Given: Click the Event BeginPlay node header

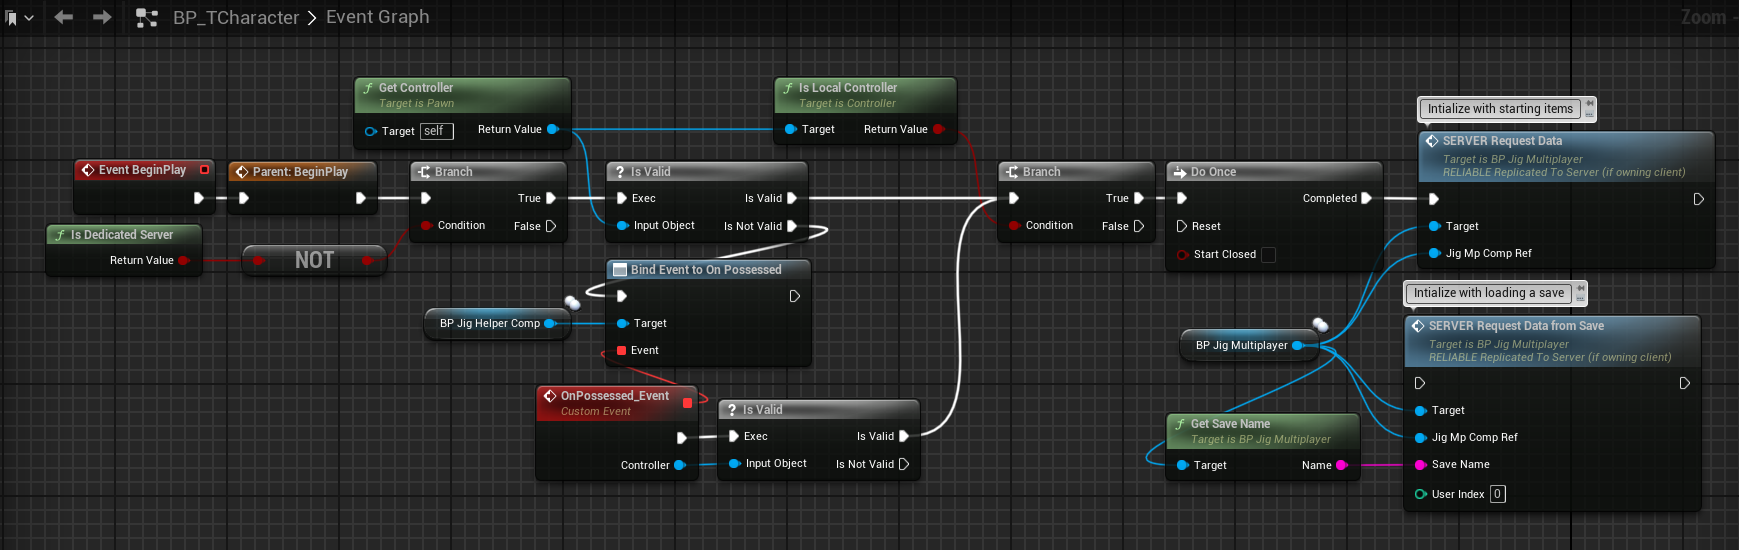Looking at the screenshot, I should pos(144,170).
